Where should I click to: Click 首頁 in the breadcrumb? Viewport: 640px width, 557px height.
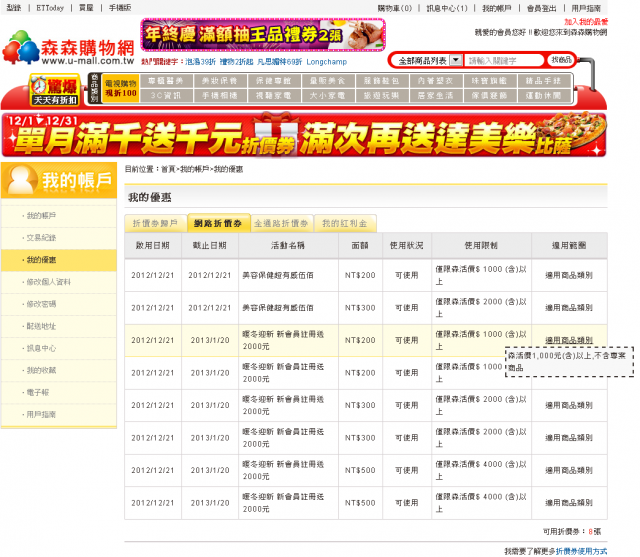(168, 169)
